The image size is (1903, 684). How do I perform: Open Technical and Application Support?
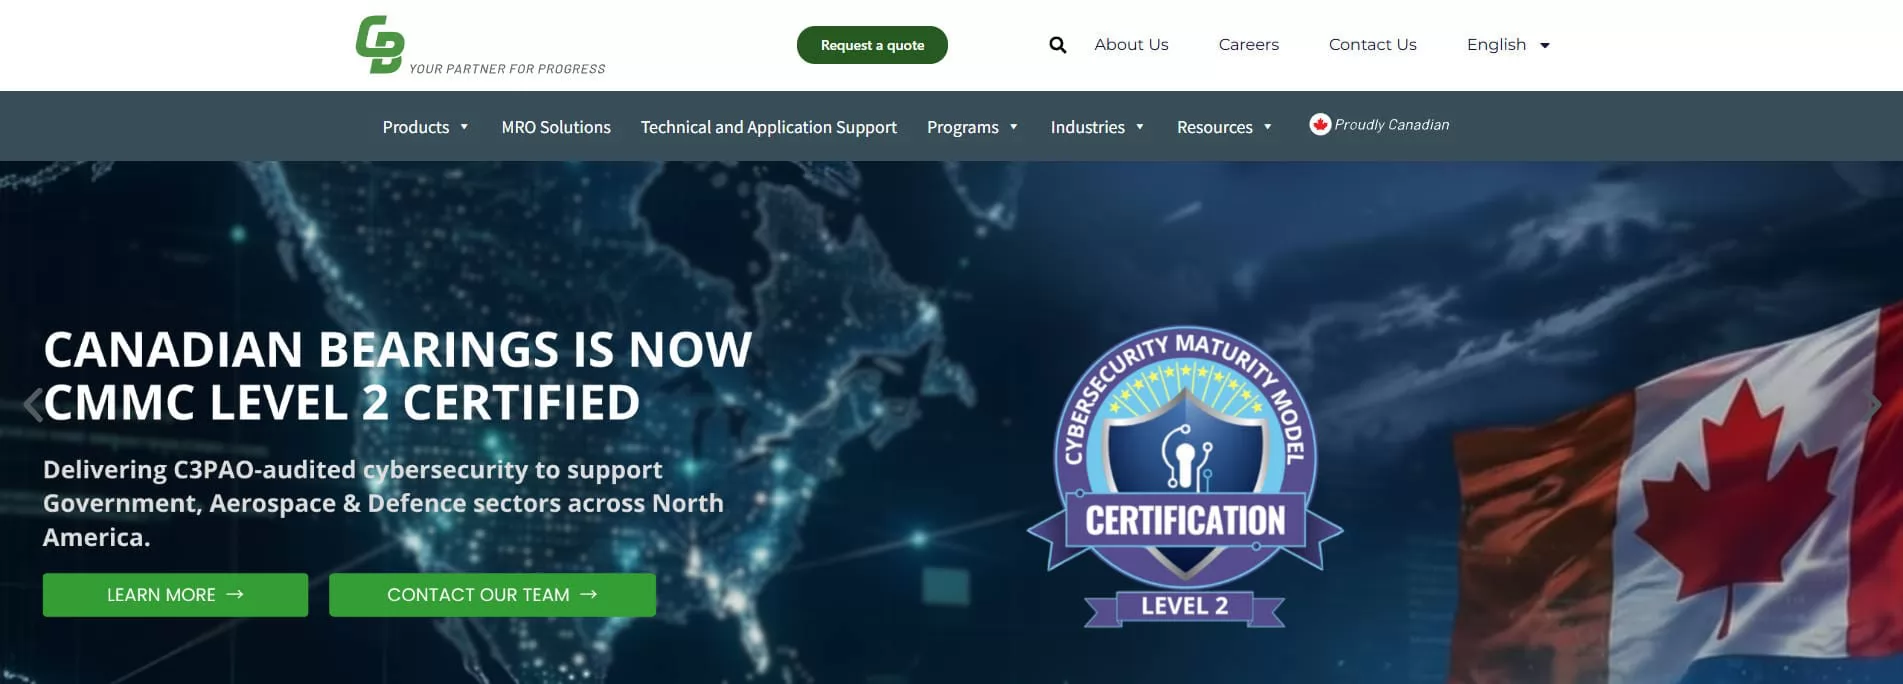pos(768,127)
